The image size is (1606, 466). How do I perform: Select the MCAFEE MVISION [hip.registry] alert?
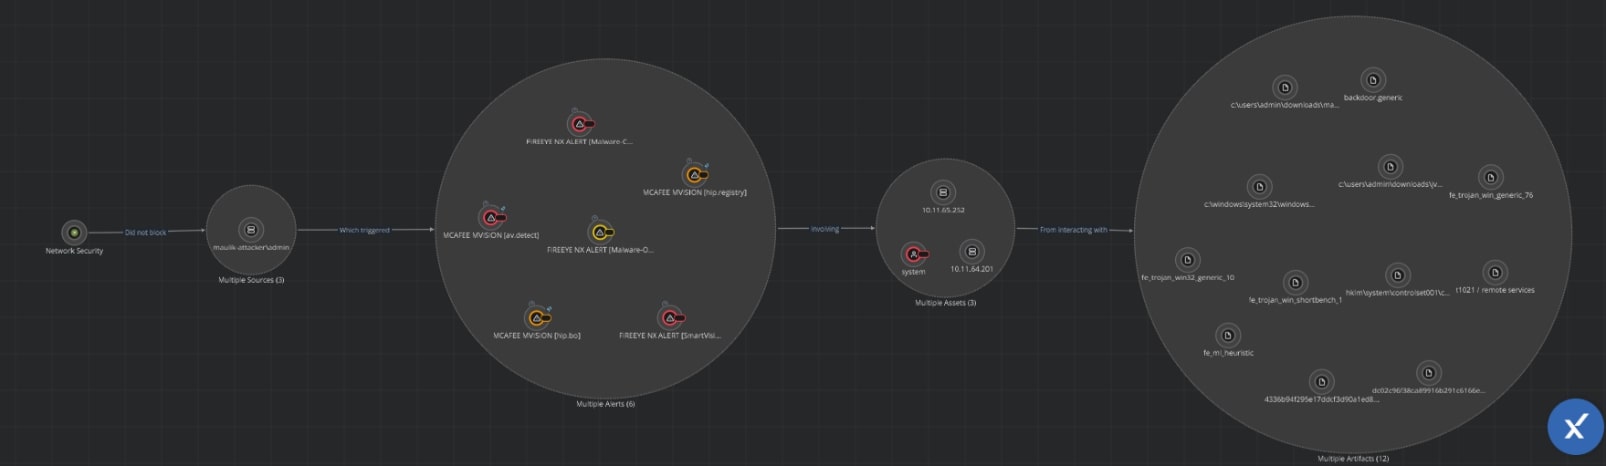(693, 175)
